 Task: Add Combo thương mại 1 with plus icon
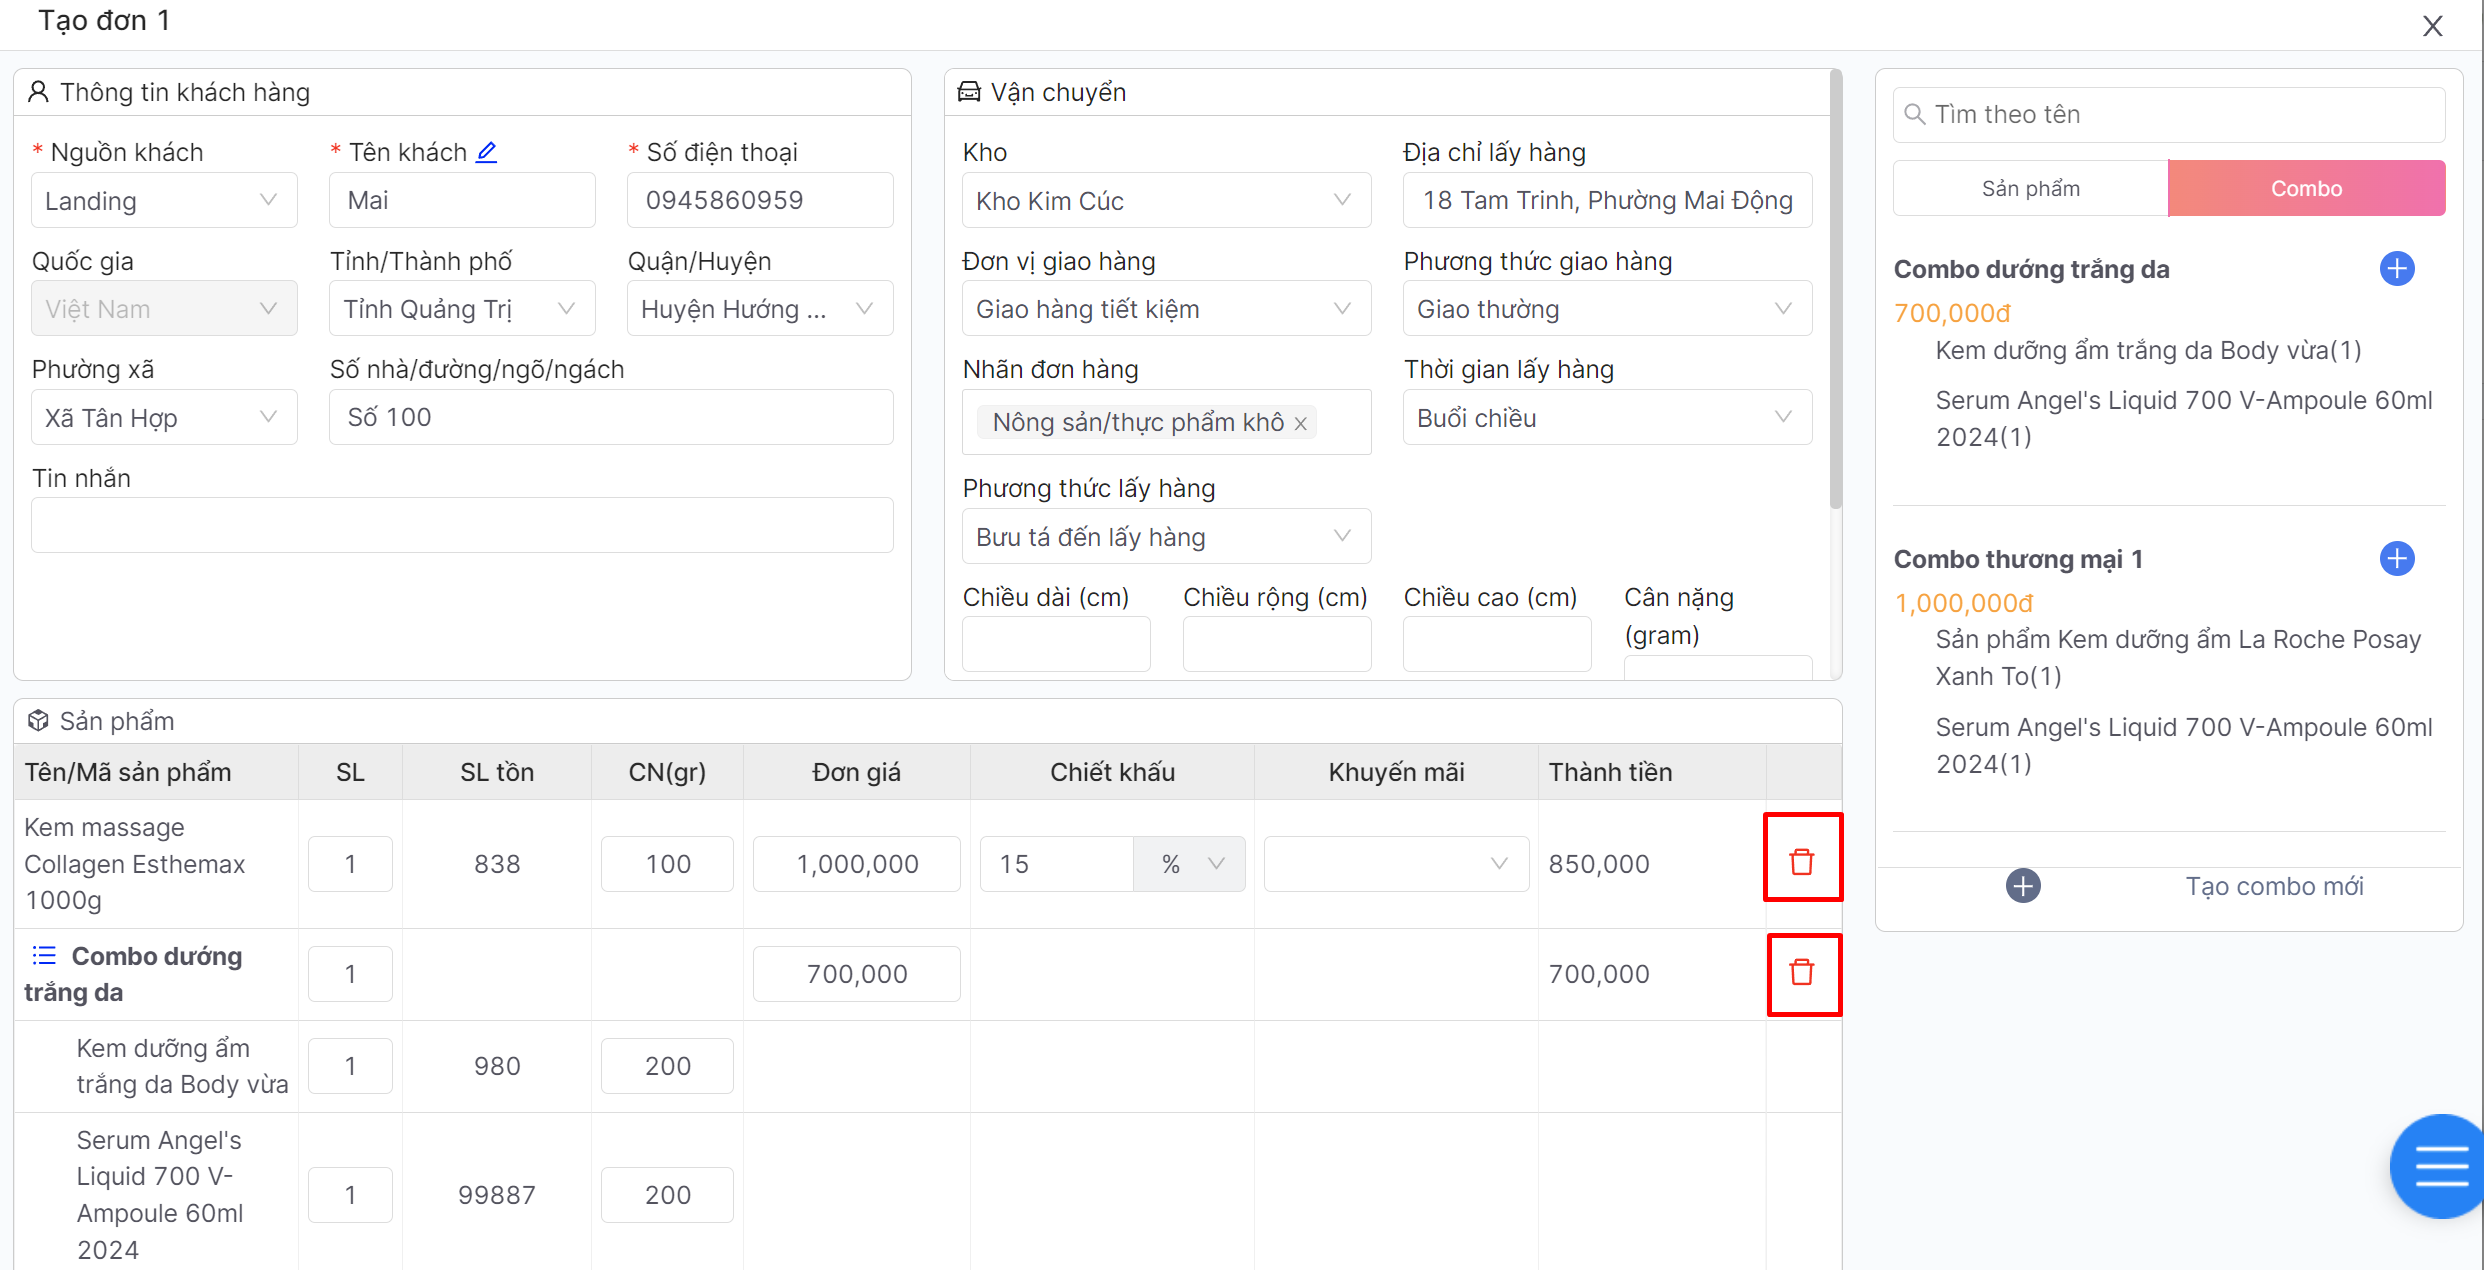point(2397,558)
